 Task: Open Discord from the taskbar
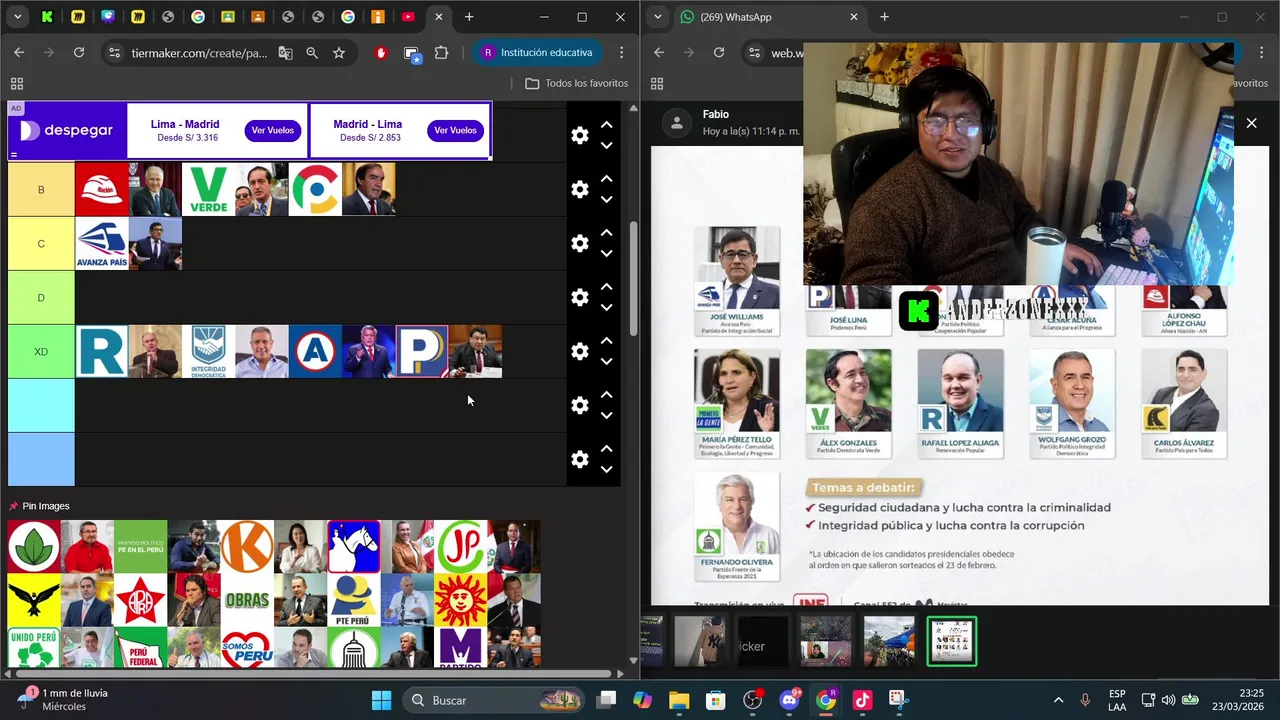[x=789, y=700]
